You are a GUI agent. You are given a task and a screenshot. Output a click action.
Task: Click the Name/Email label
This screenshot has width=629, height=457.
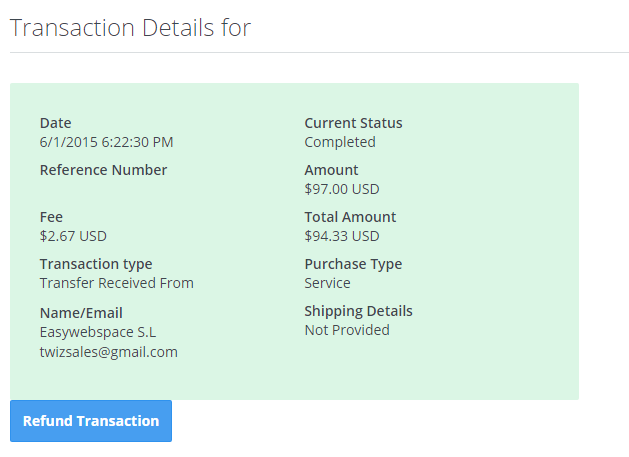(x=81, y=313)
